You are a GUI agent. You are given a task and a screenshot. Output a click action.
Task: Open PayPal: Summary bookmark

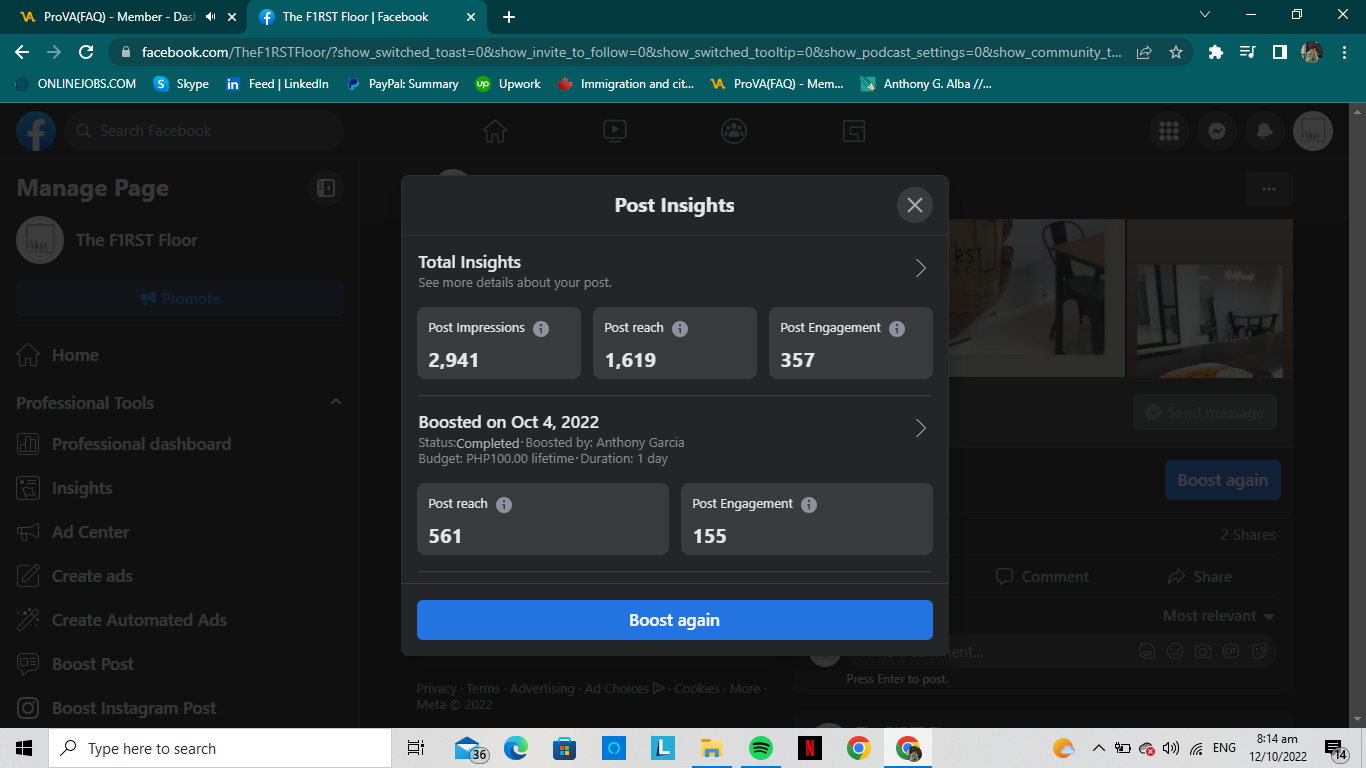pyautogui.click(x=403, y=84)
